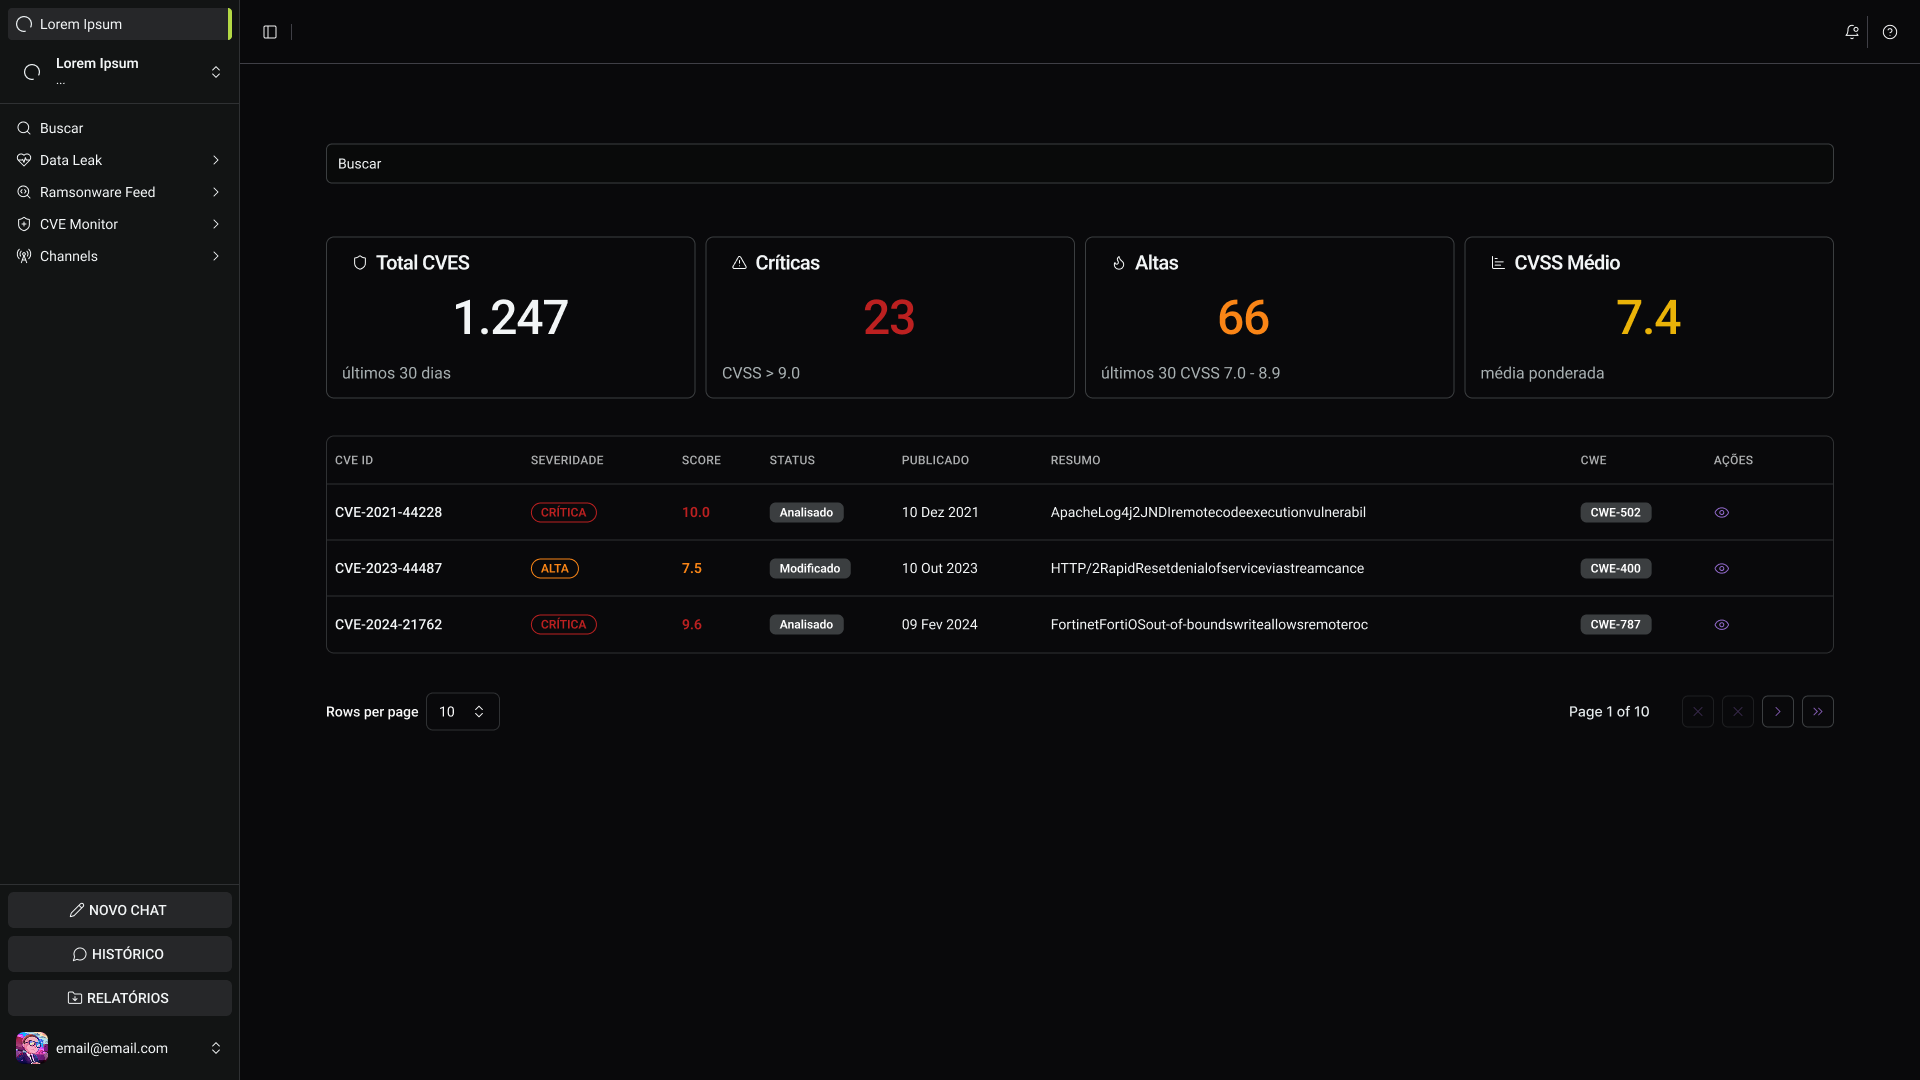Click the score value 10.0

(x=695, y=512)
